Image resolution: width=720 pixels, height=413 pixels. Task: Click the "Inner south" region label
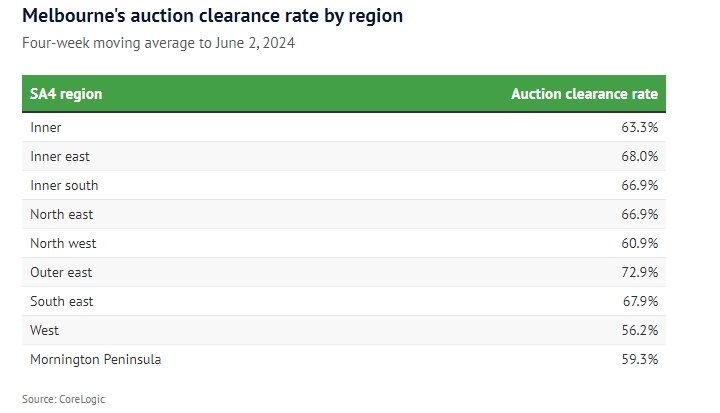pyautogui.click(x=64, y=186)
